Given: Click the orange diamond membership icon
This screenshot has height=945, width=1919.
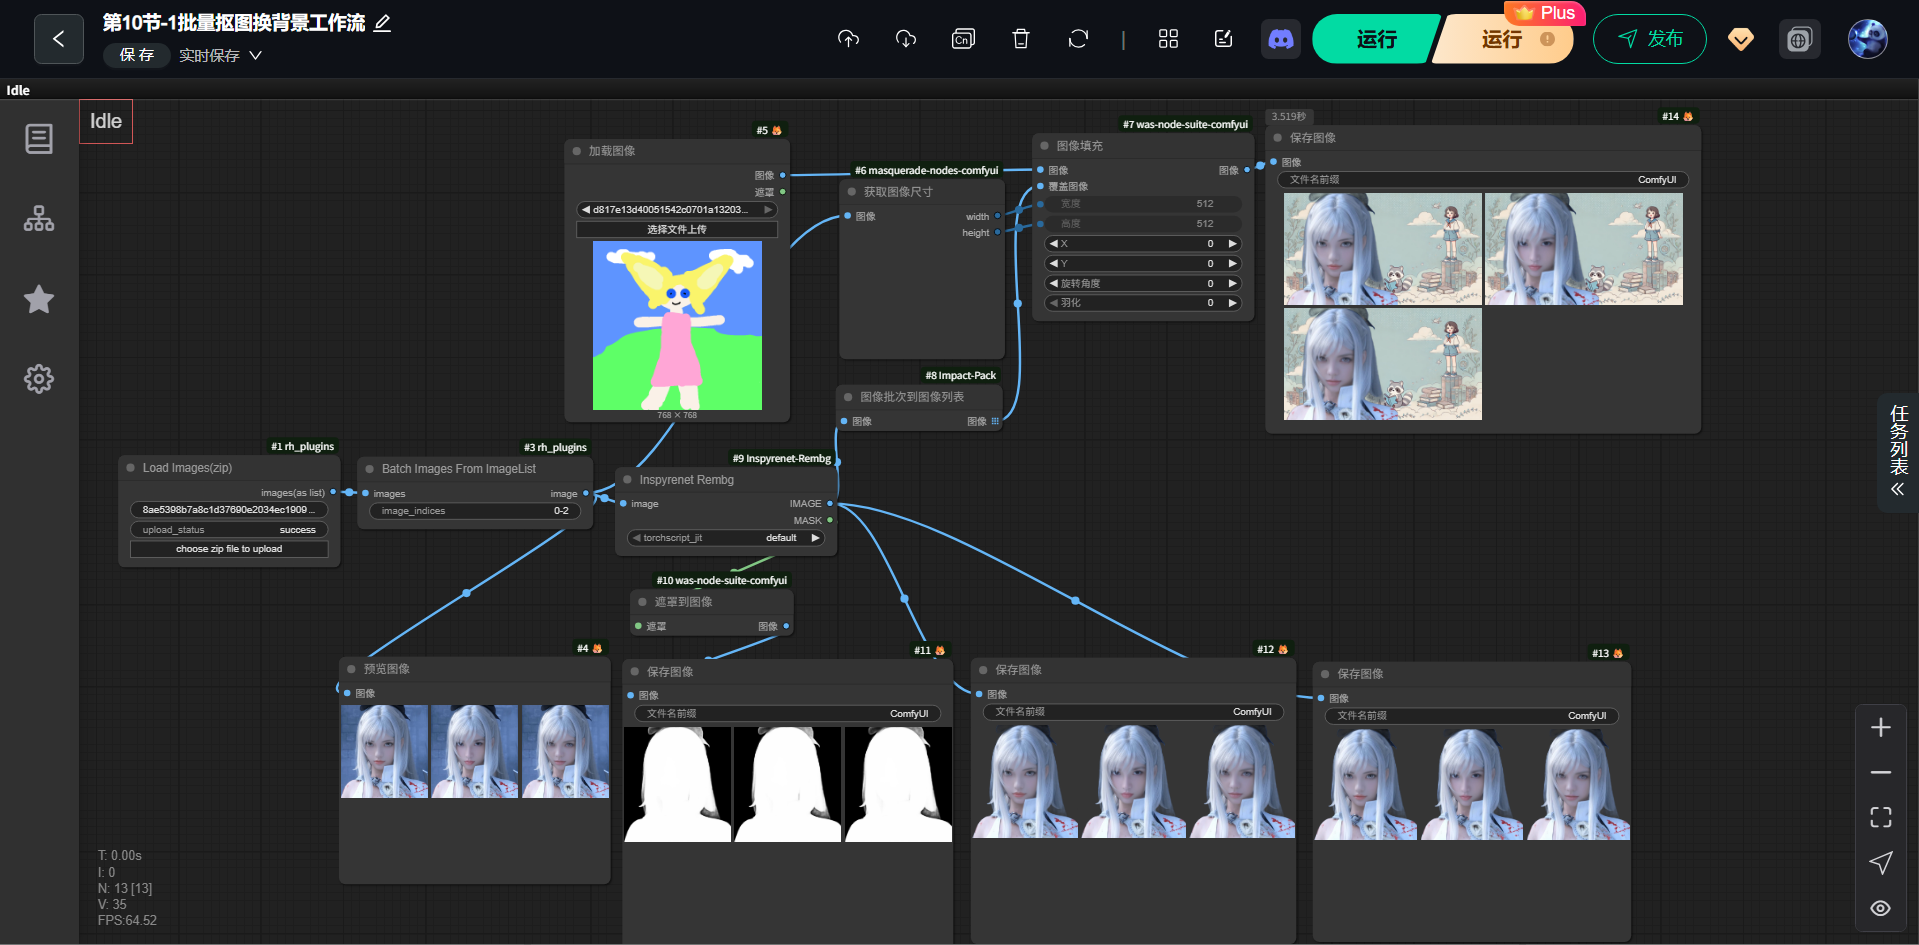Looking at the screenshot, I should coord(1741,40).
